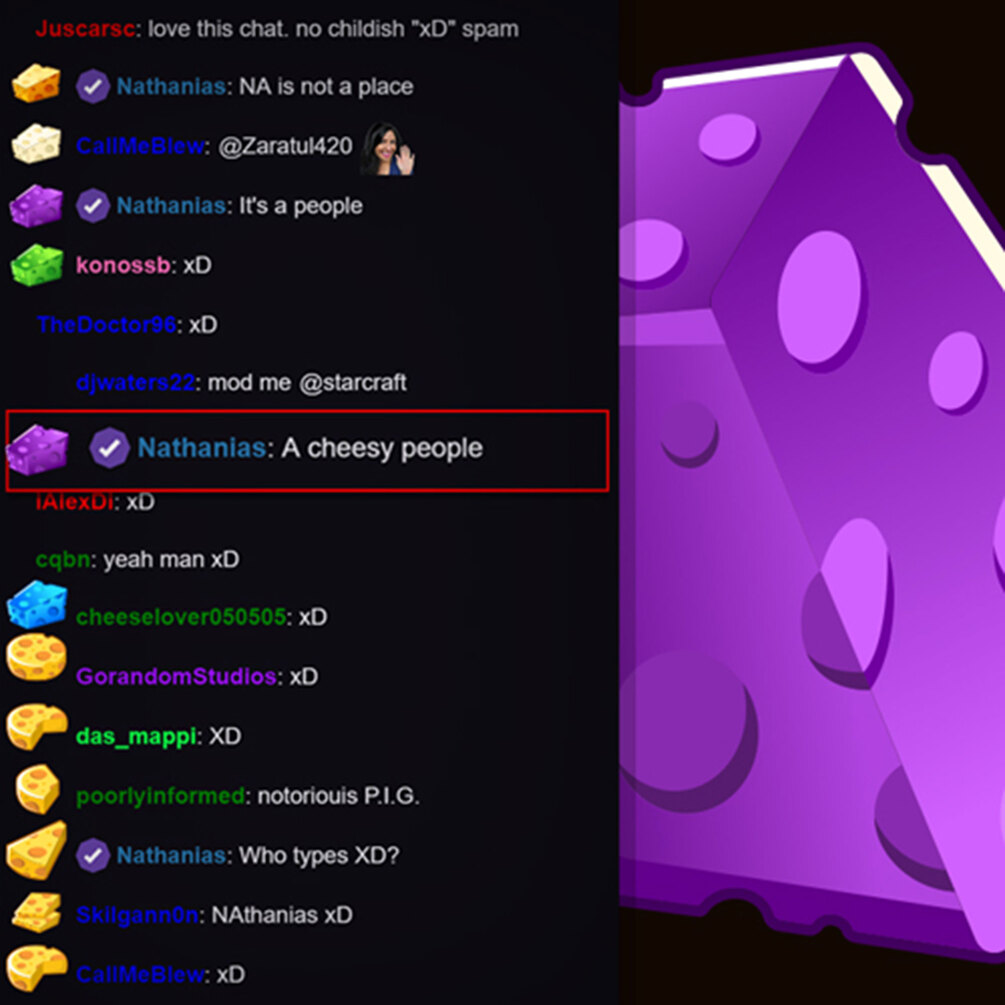
Task: Click the waving woman emote after @Zaratul420
Action: [x=388, y=149]
